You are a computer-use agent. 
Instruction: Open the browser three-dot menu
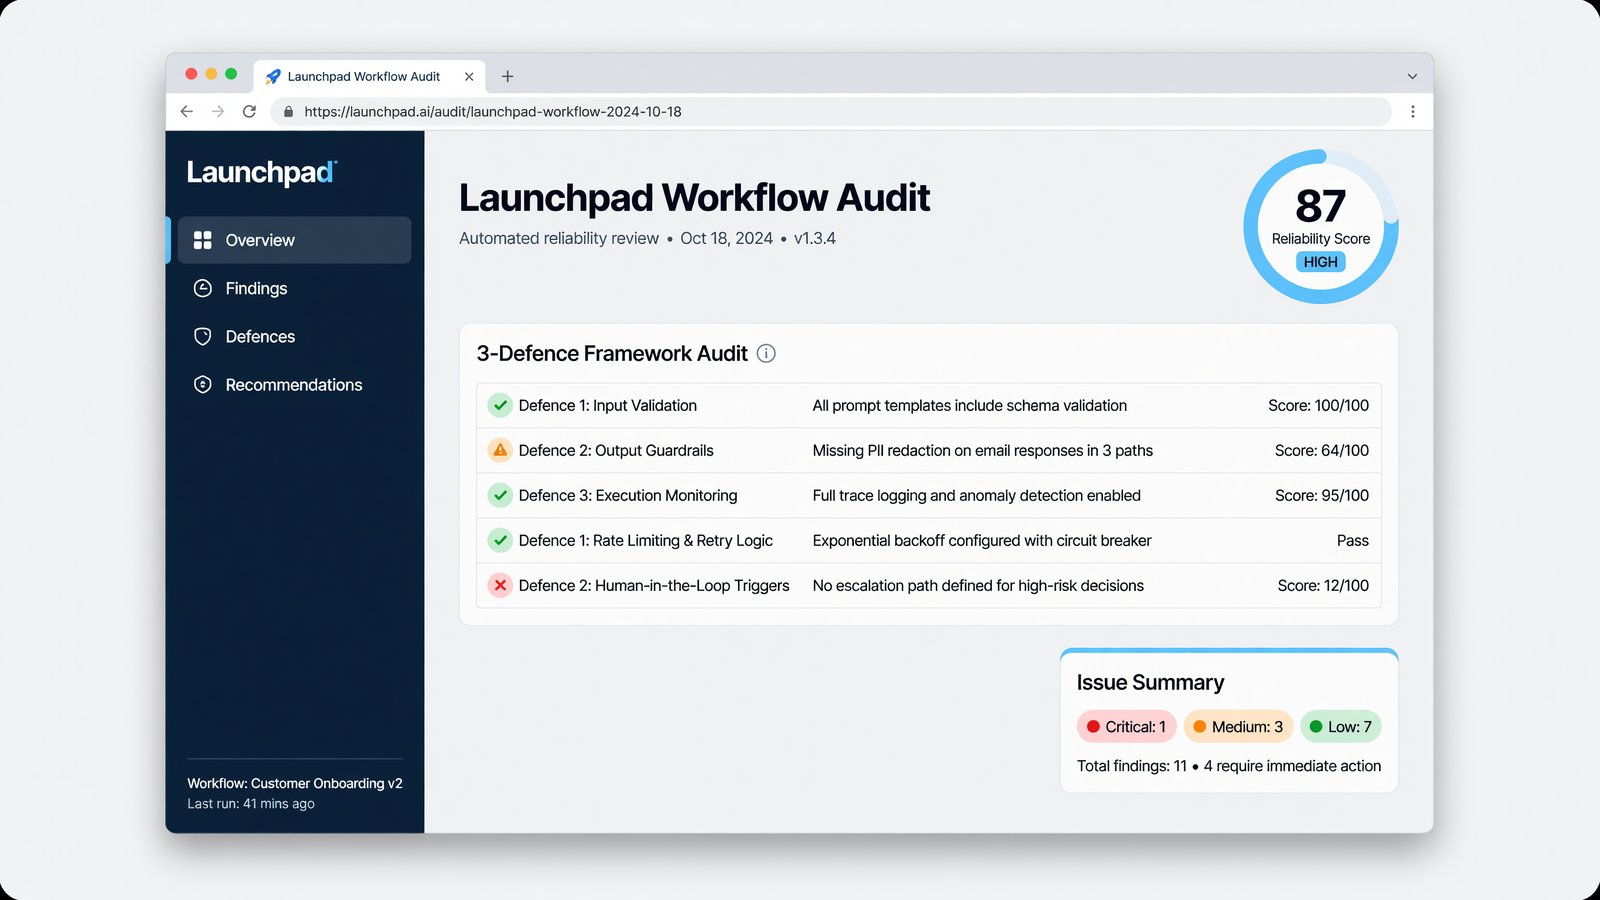pyautogui.click(x=1412, y=112)
